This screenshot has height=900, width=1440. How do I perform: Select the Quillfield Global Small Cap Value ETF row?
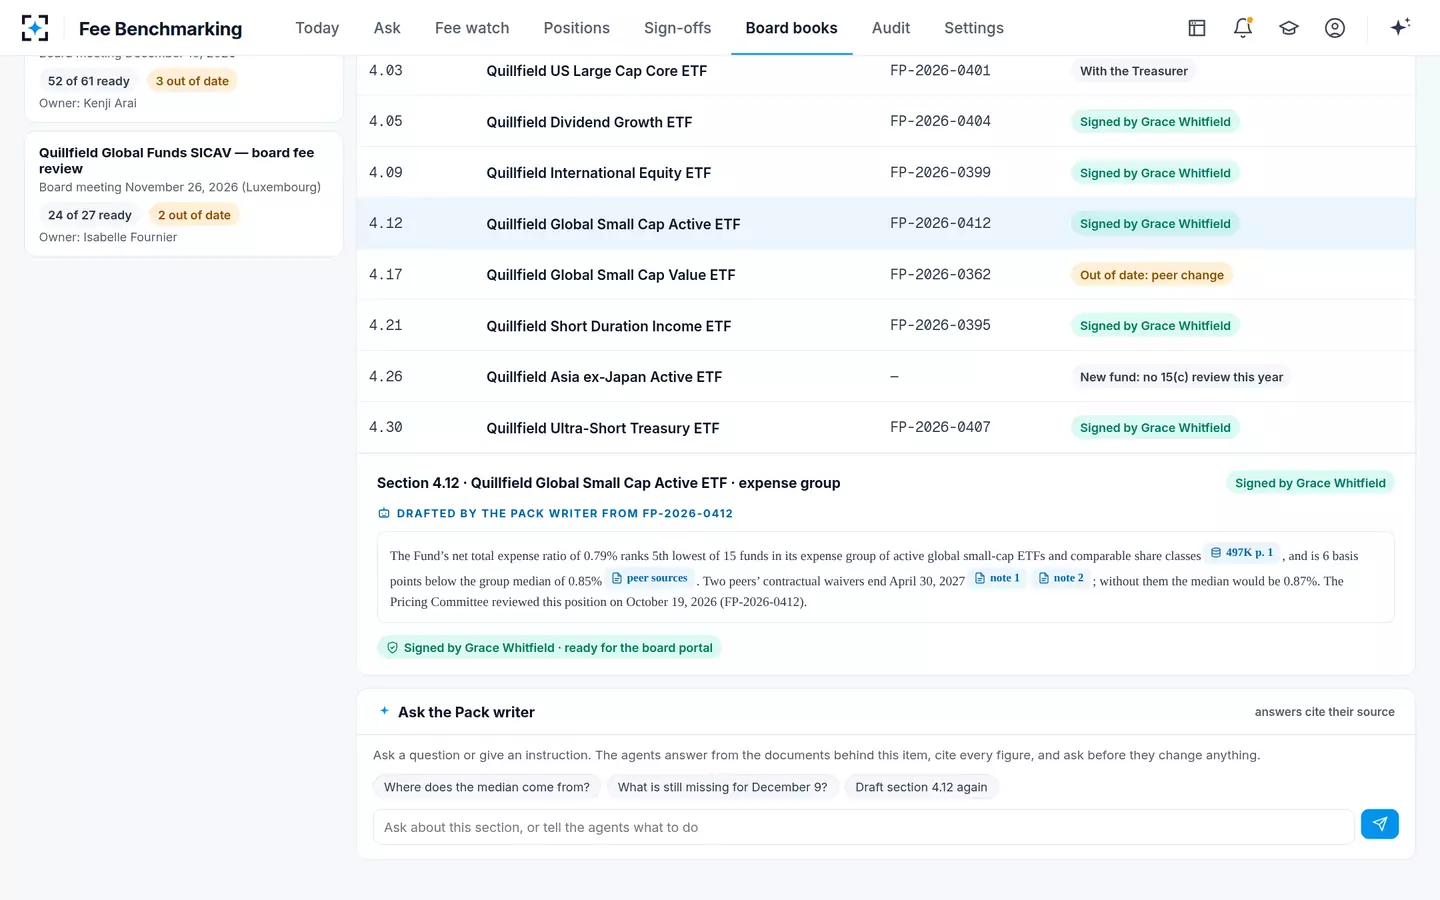886,275
